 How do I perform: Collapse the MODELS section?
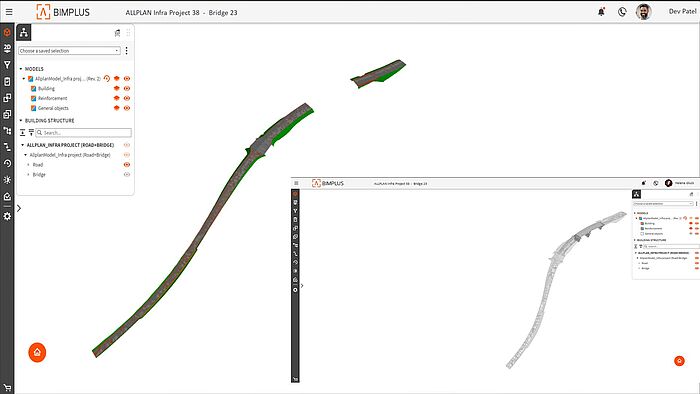(21, 69)
